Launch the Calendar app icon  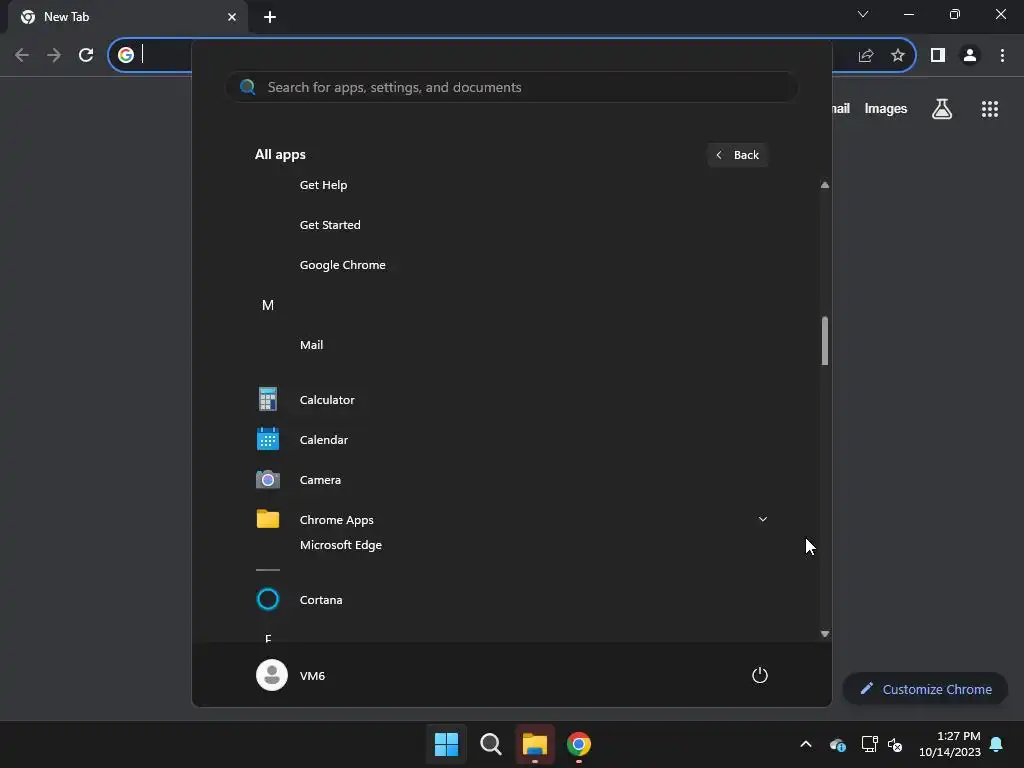point(268,440)
